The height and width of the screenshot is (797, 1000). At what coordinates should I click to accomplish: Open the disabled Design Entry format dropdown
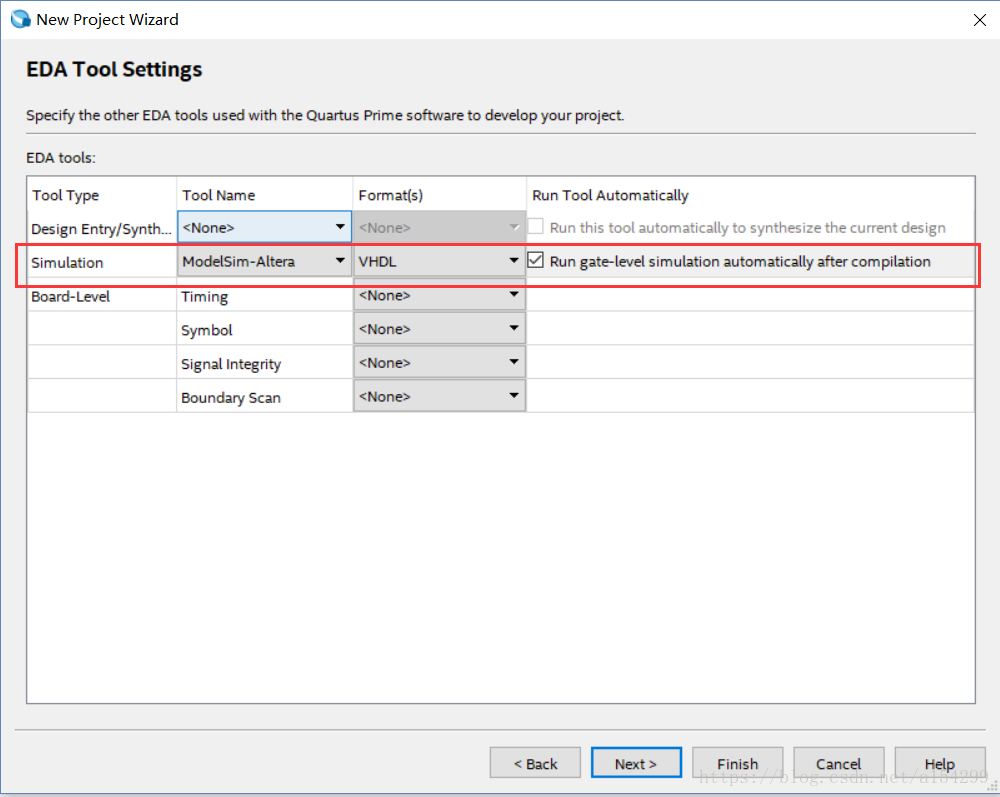coord(439,227)
